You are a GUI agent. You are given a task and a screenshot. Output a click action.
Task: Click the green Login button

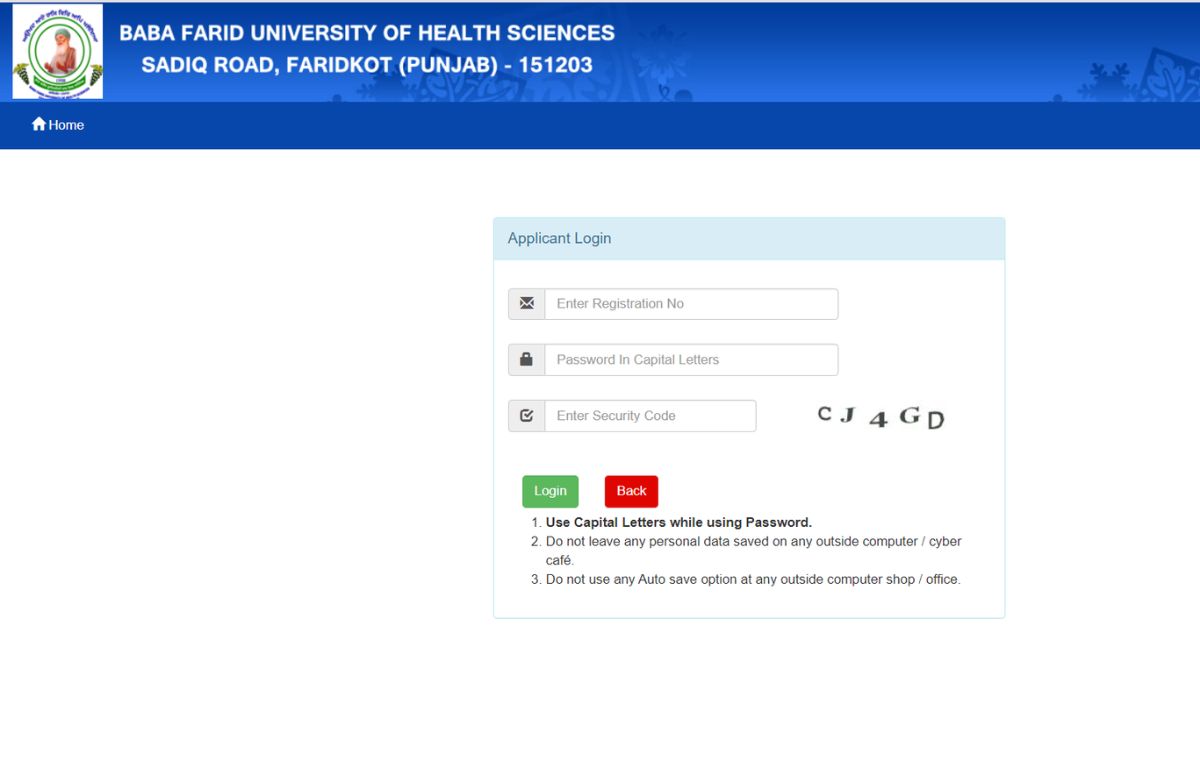click(550, 491)
